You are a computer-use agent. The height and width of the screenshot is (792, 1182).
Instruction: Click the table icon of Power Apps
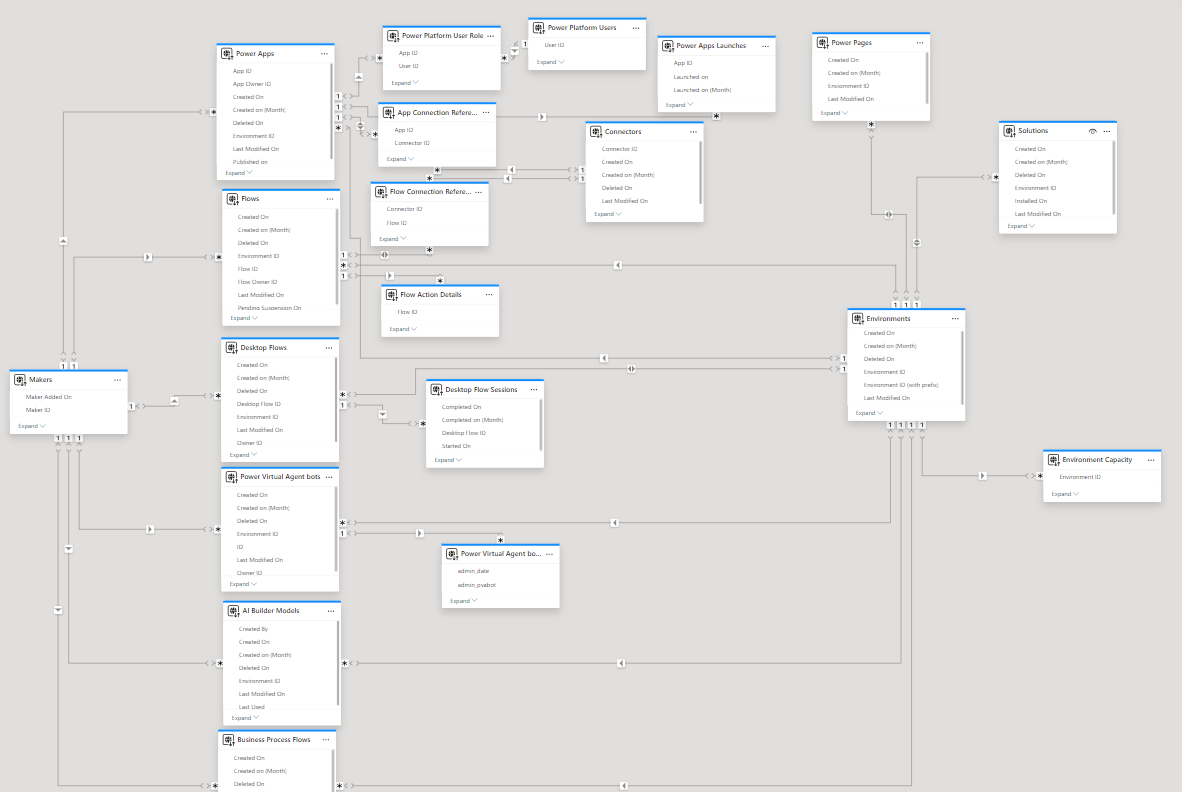(227, 54)
